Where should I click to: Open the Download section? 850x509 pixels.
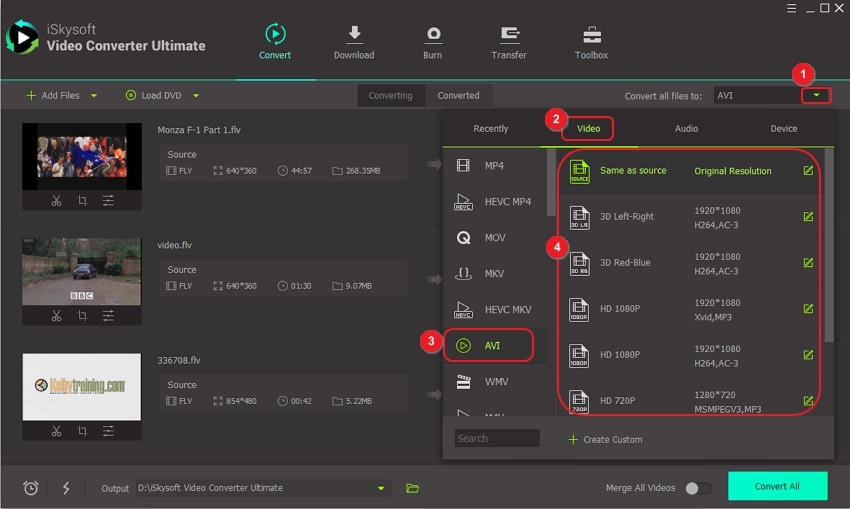pyautogui.click(x=353, y=42)
